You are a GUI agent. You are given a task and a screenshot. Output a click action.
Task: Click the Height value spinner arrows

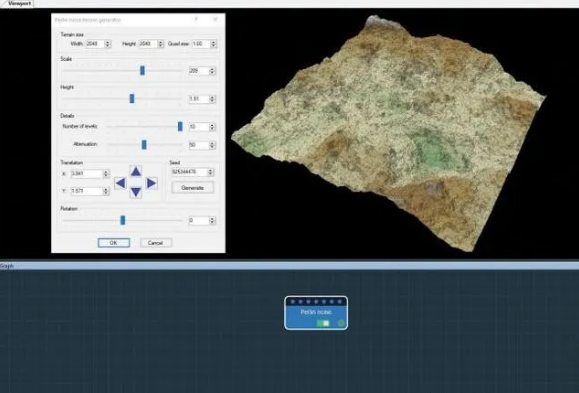coord(212,99)
